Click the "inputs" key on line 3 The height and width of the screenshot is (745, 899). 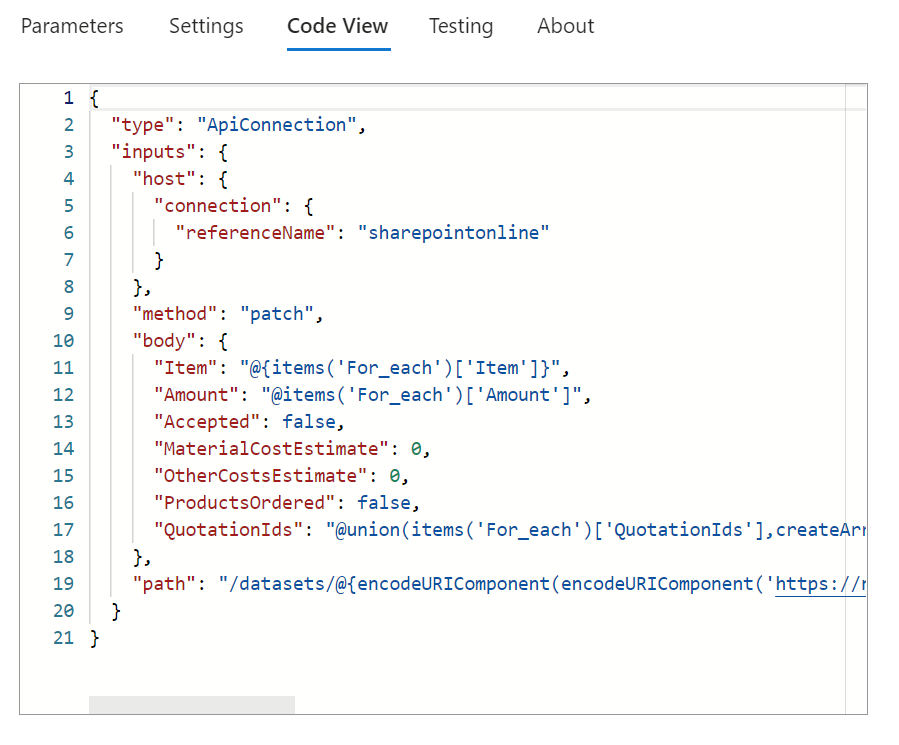coord(153,152)
